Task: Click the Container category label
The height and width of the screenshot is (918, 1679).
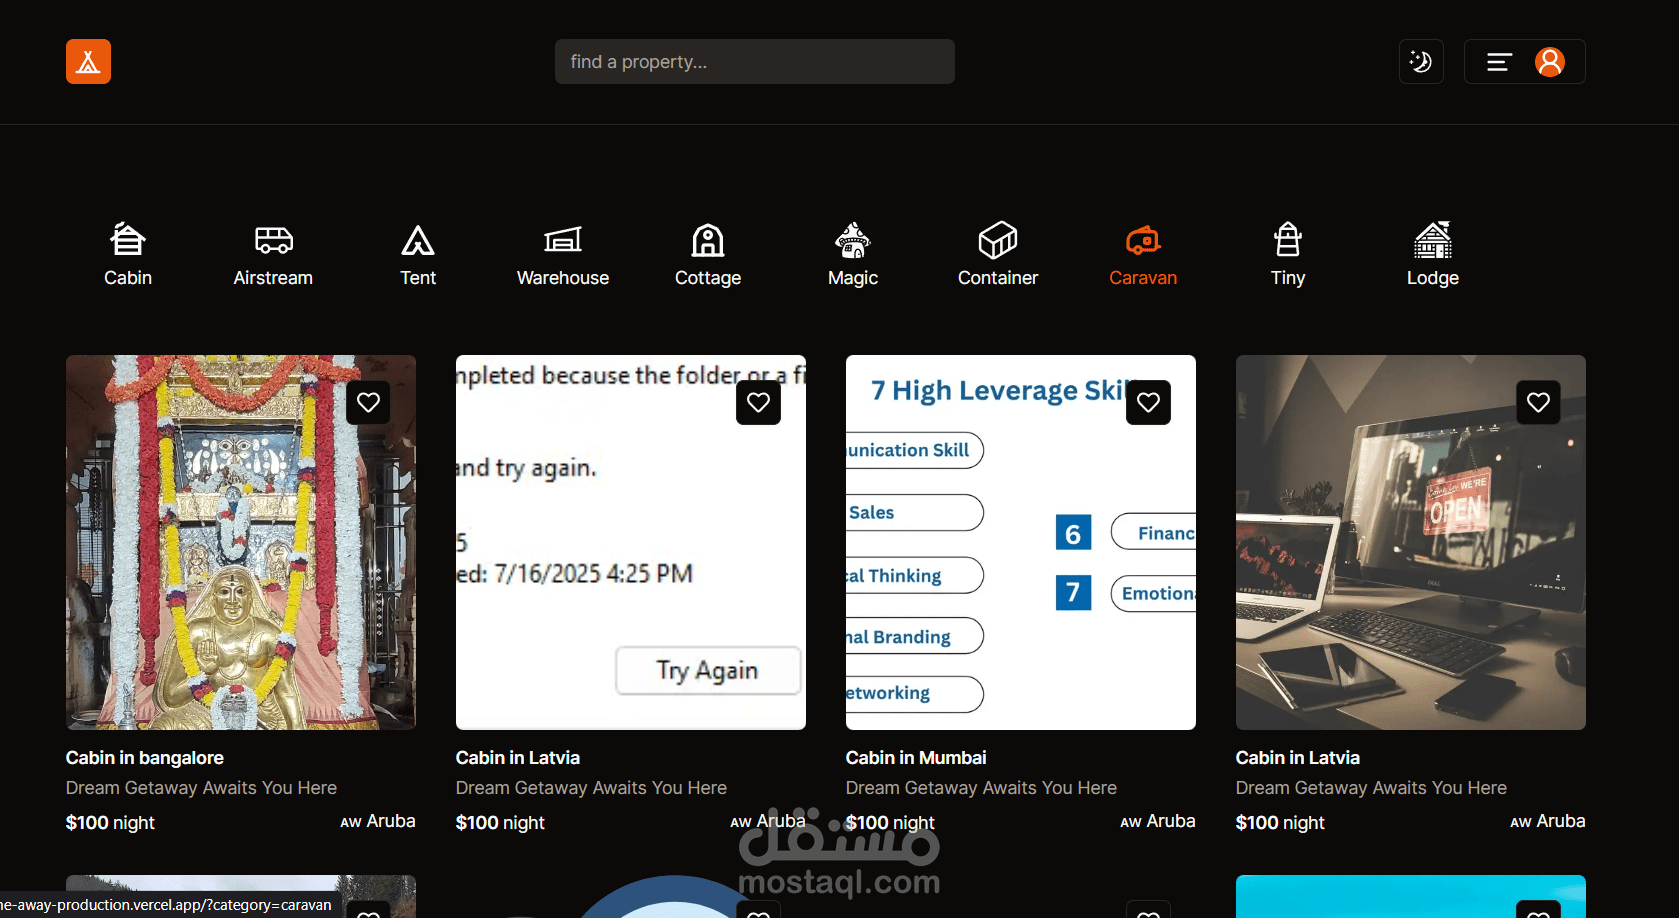Action: [998, 278]
